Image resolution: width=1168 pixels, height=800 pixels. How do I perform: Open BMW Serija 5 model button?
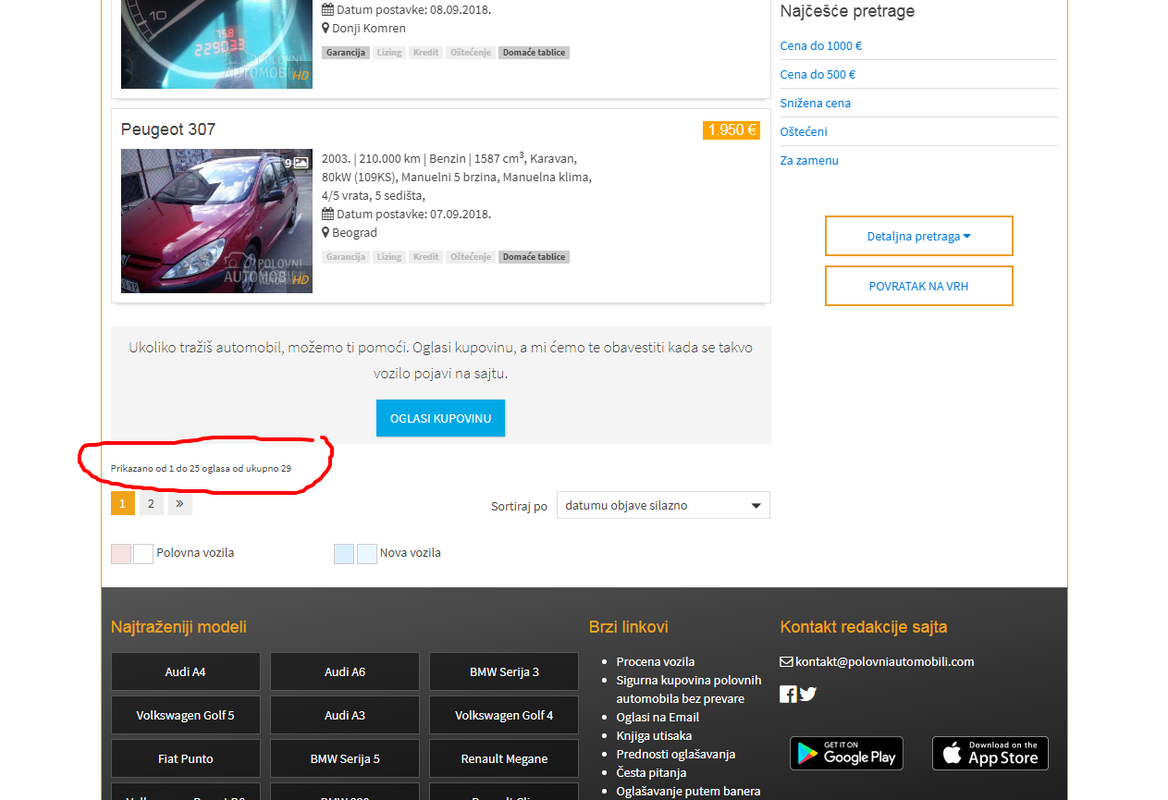pos(345,759)
